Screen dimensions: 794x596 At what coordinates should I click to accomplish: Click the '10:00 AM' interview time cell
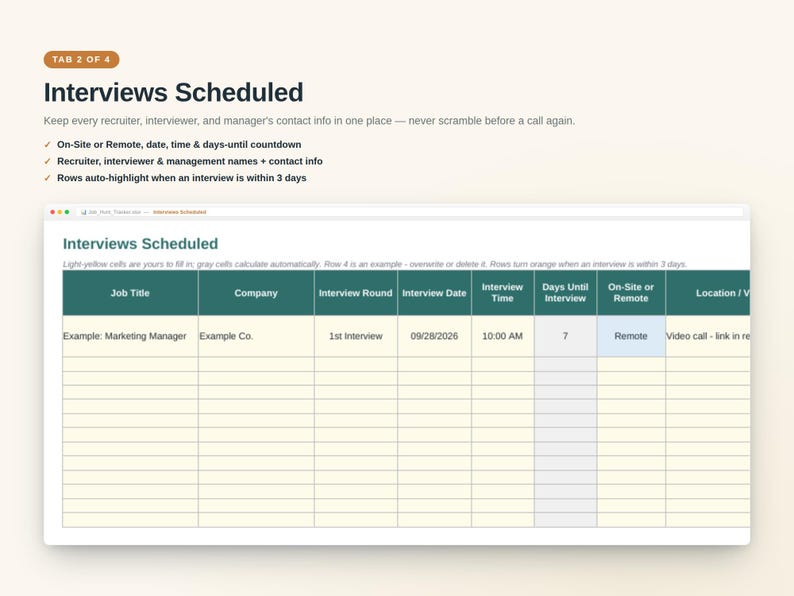(502, 336)
